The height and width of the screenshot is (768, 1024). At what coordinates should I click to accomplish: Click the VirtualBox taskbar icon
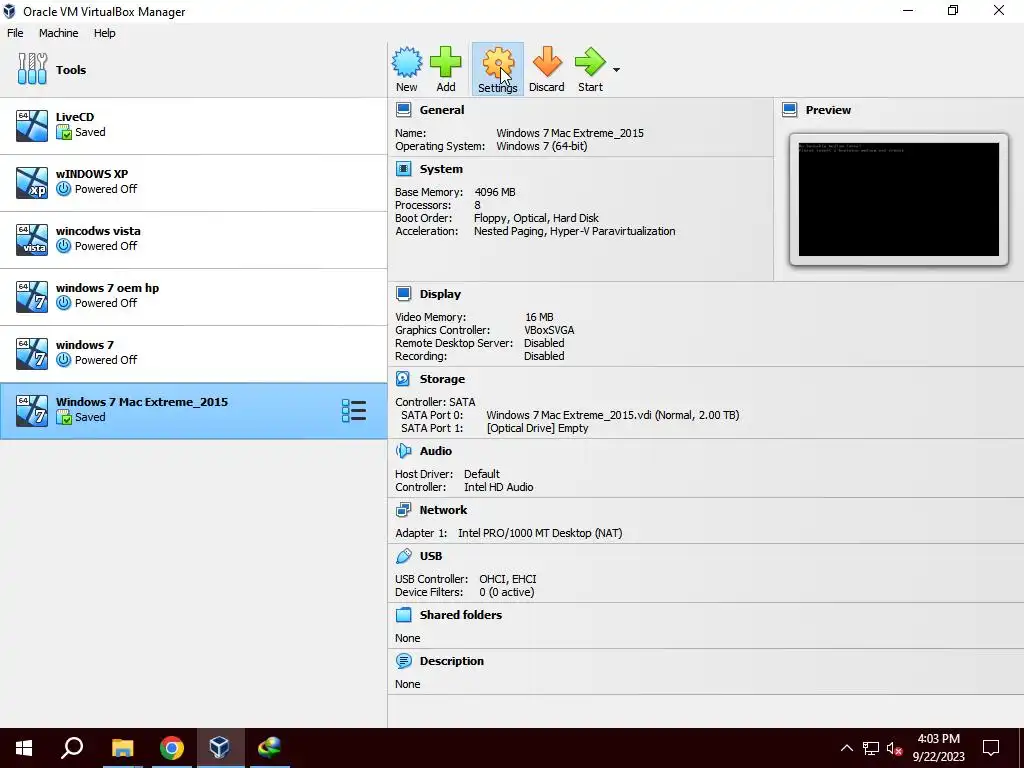click(219, 748)
